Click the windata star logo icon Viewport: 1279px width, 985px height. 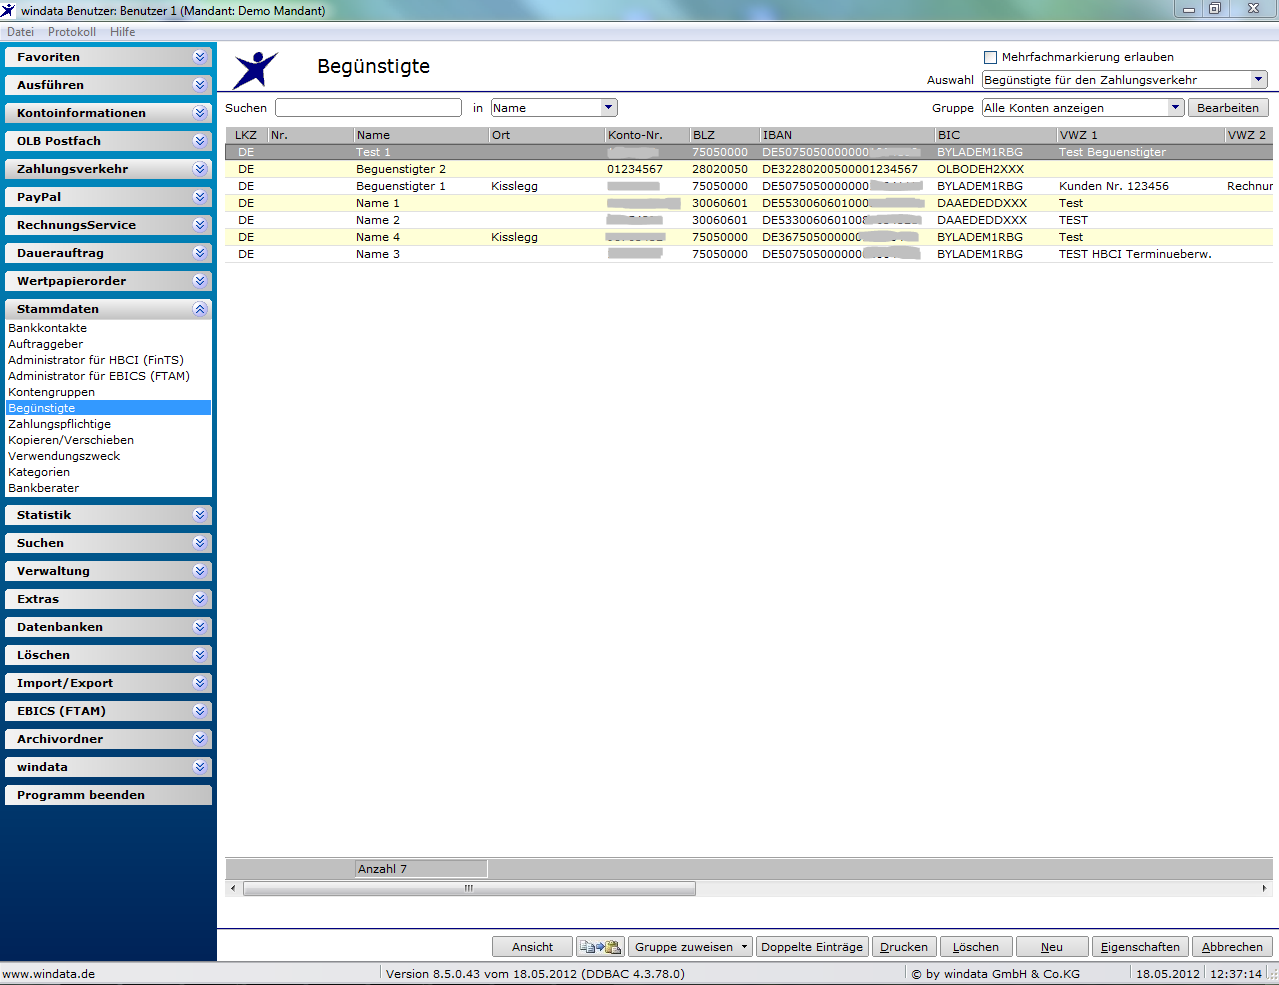pyautogui.click(x=256, y=70)
